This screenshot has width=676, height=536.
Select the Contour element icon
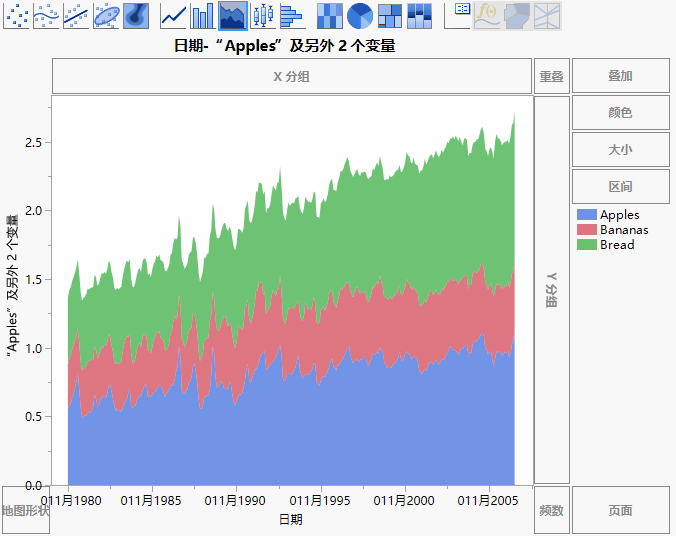136,15
